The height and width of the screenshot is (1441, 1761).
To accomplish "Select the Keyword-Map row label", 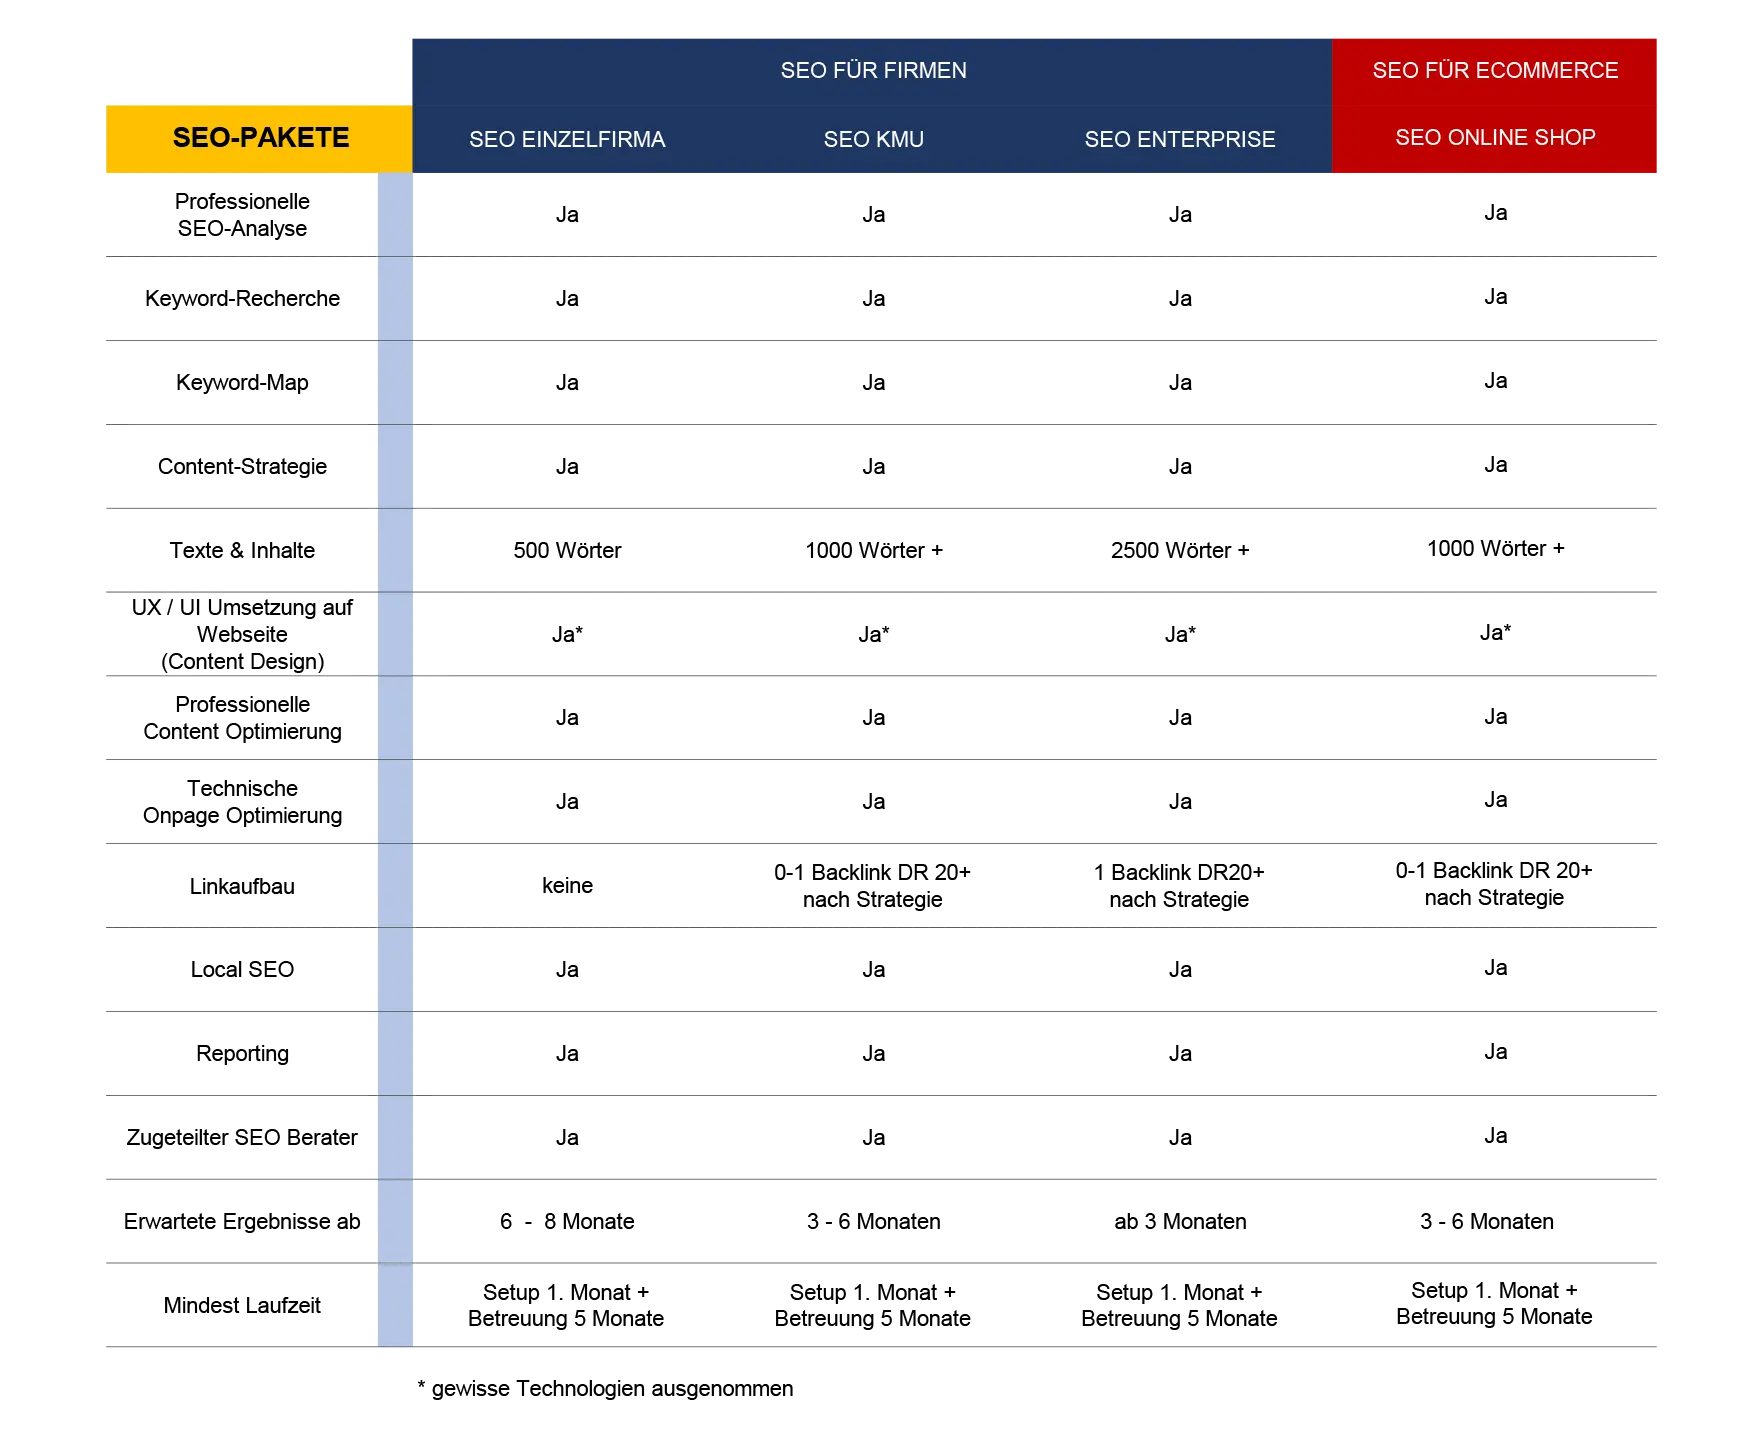I will 242,383.
